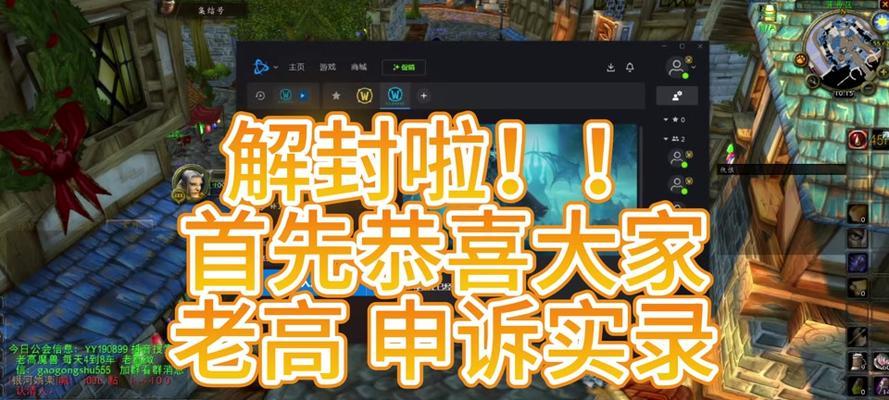Viewport: 889px width, 400px height.
Task: Click chat line starting 今日公会信息
Action: coord(91,348)
